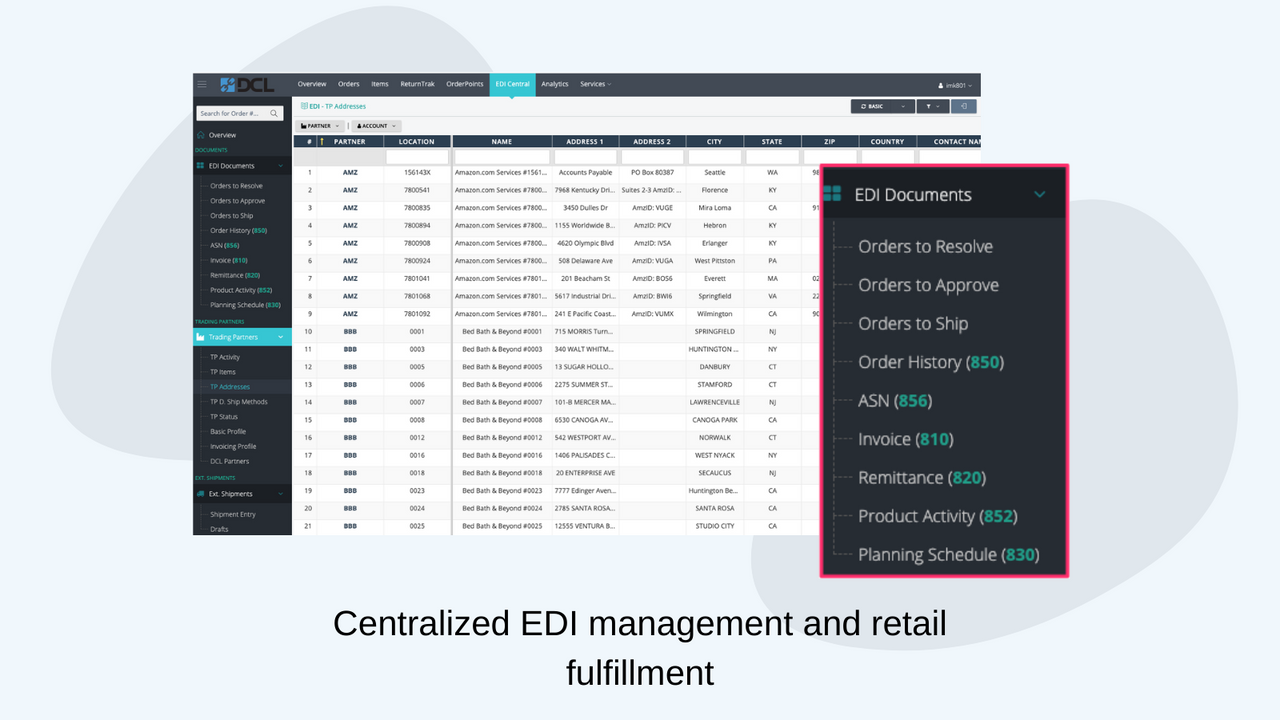This screenshot has height=720, width=1280.
Task: Click the export icon button at far right
Action: [x=964, y=106]
